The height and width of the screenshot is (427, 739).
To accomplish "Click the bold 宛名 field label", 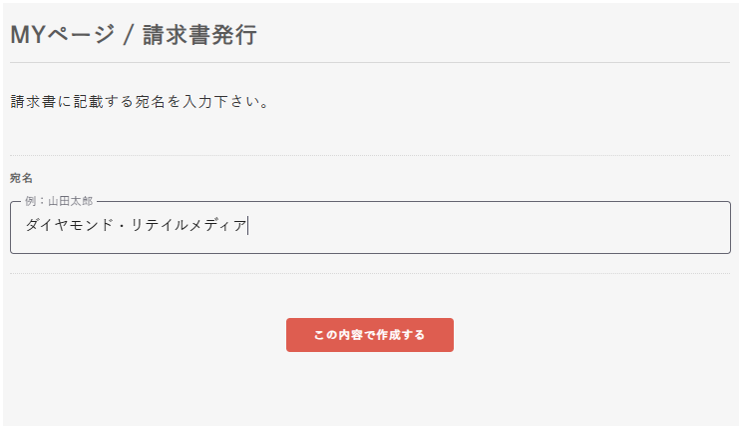I will 21,178.
